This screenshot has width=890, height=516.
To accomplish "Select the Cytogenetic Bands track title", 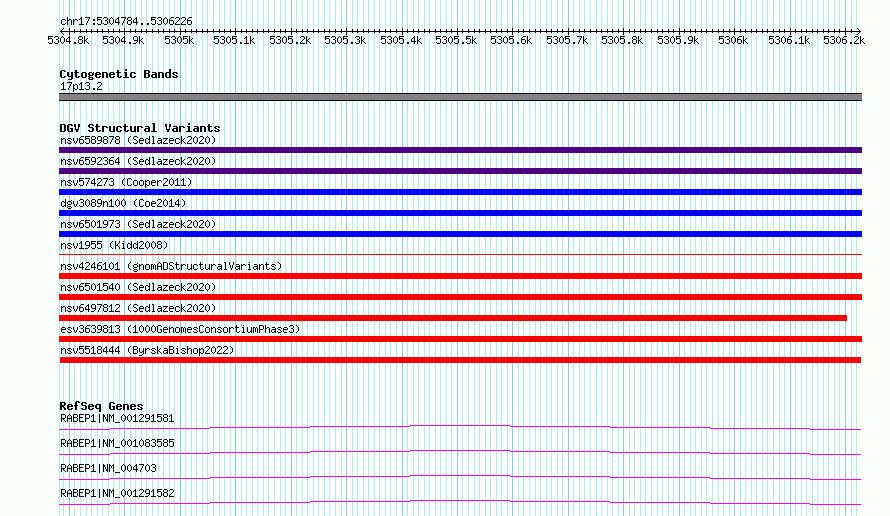I will 119,74.
